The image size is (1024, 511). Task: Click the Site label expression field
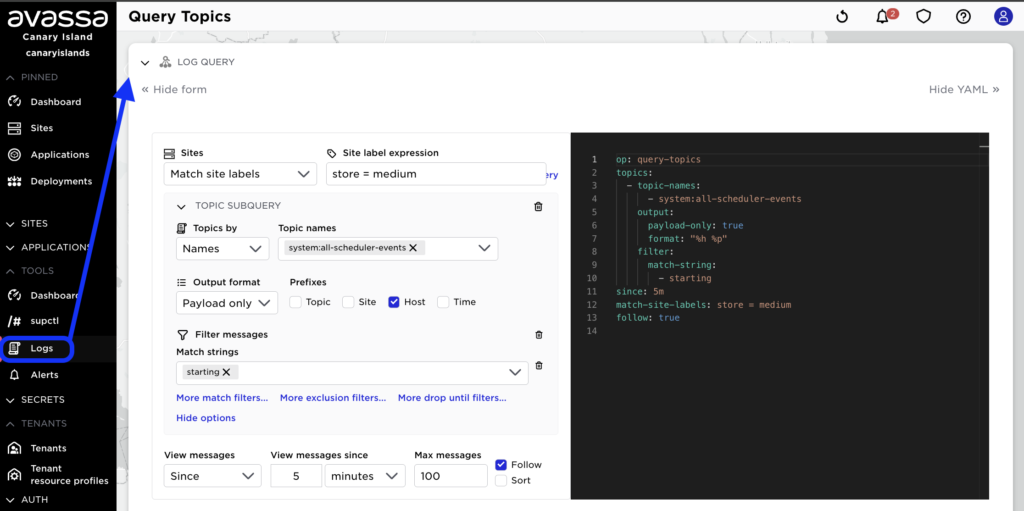436,174
